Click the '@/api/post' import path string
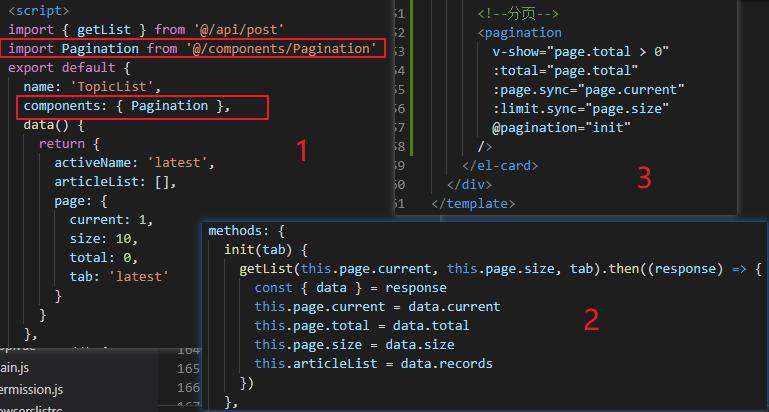Viewport: 769px width, 412px height. coord(239,30)
